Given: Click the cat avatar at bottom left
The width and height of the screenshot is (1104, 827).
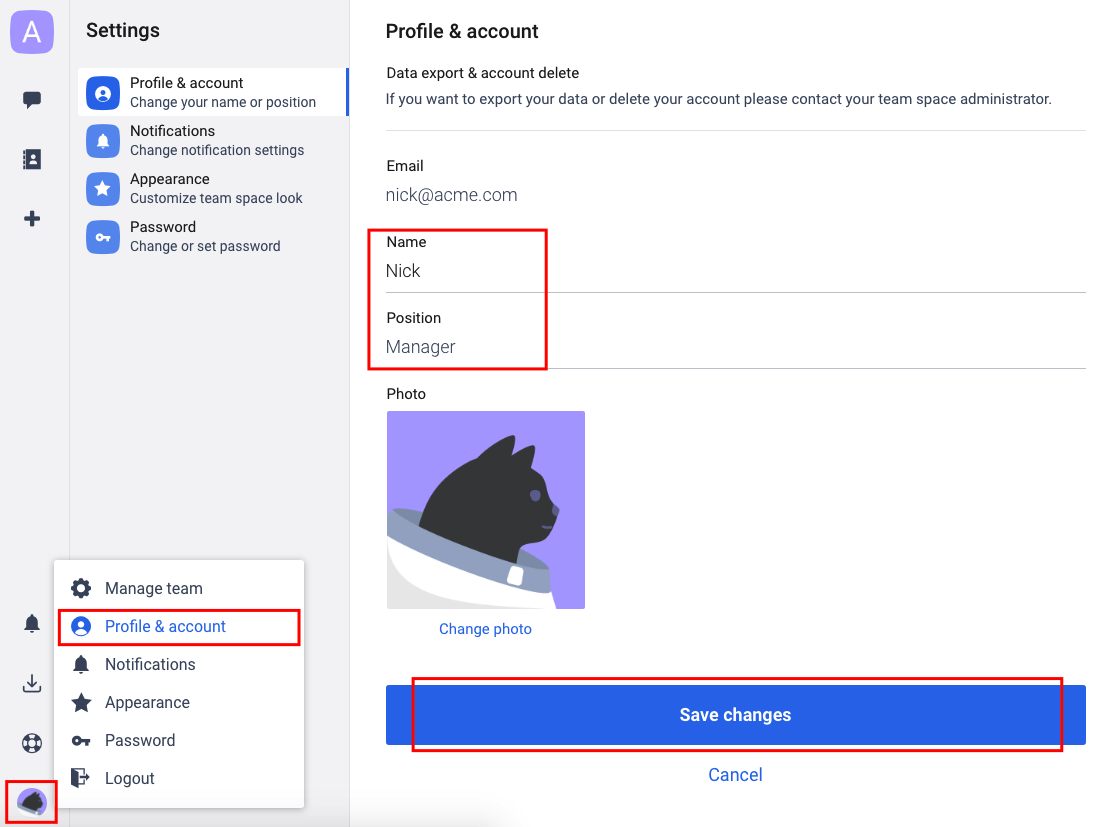Looking at the screenshot, I should point(32,802).
